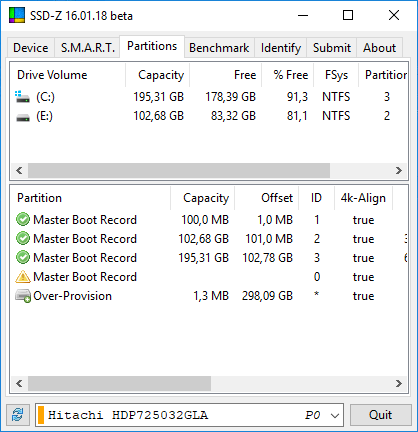Viewport: 418px width, 432px height.
Task: Click the orange drive indicator in device selector
Action: pos(41,415)
